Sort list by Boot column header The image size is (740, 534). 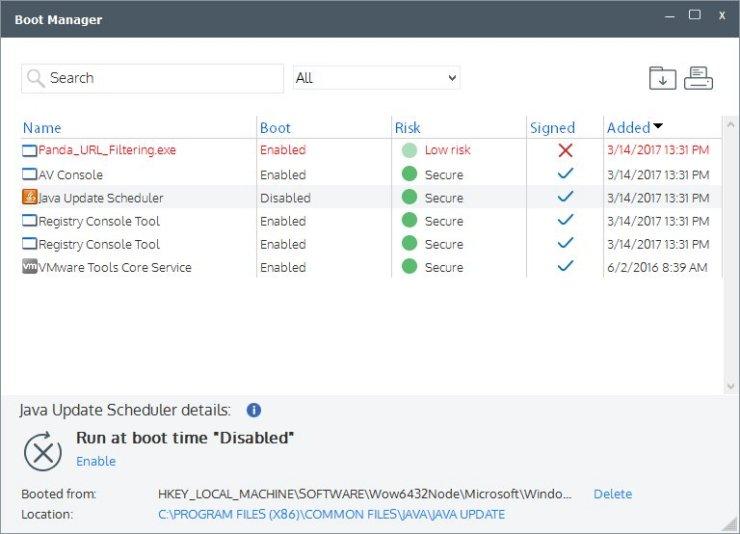275,128
